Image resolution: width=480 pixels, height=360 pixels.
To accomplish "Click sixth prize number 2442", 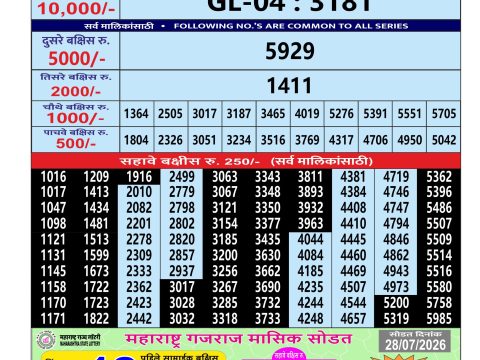I will [x=139, y=319].
